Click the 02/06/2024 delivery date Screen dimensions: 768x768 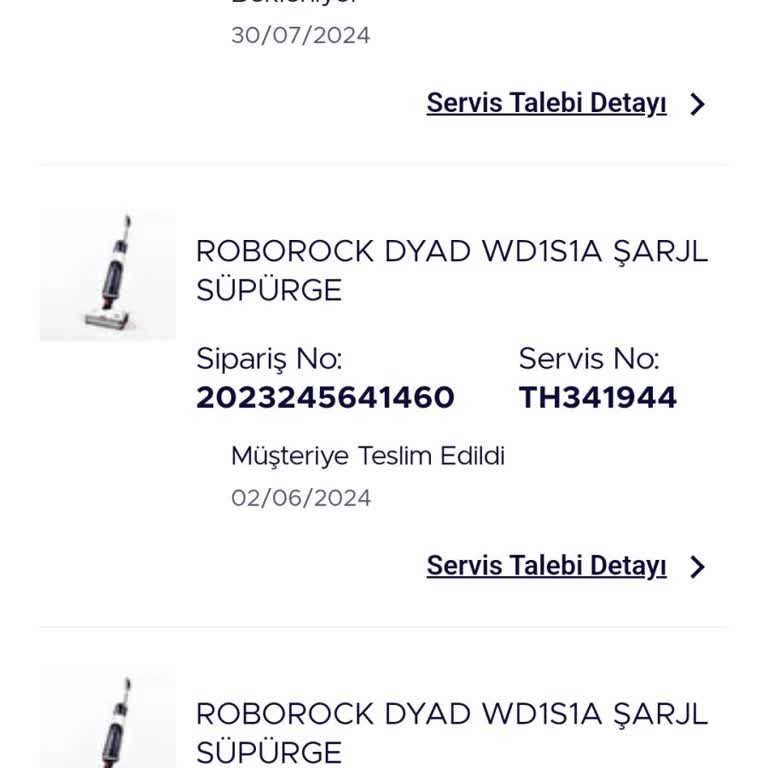[301, 498]
